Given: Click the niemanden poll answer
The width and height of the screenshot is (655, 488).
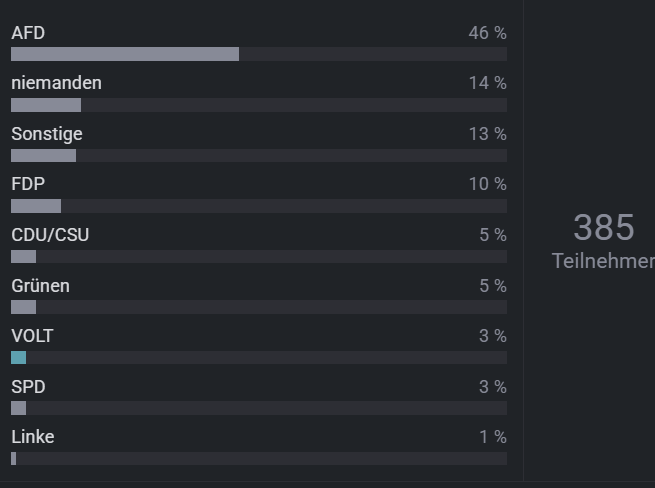Looking at the screenshot, I should (56, 83).
